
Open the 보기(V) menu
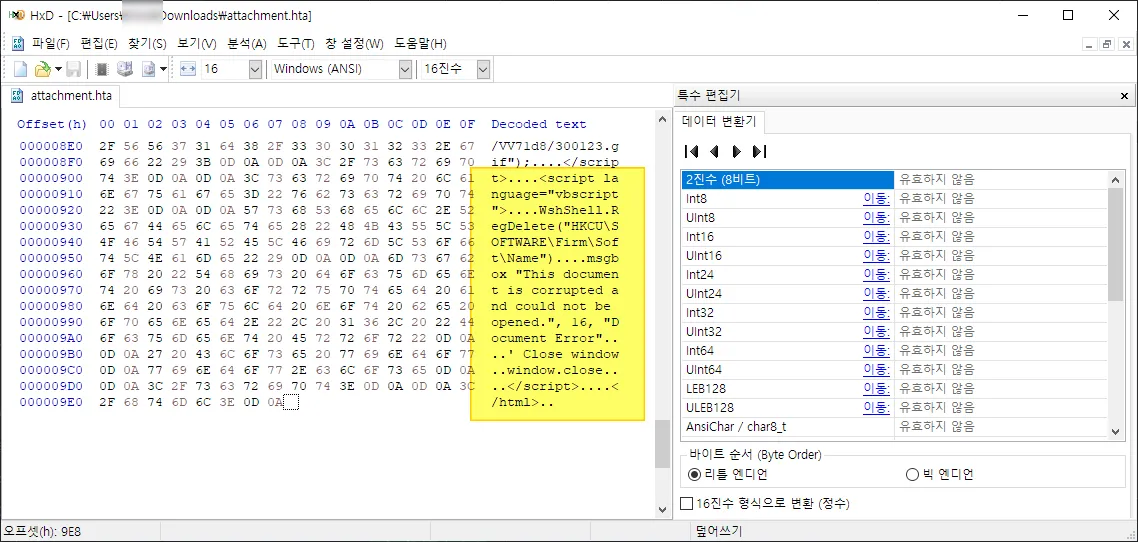click(x=197, y=44)
